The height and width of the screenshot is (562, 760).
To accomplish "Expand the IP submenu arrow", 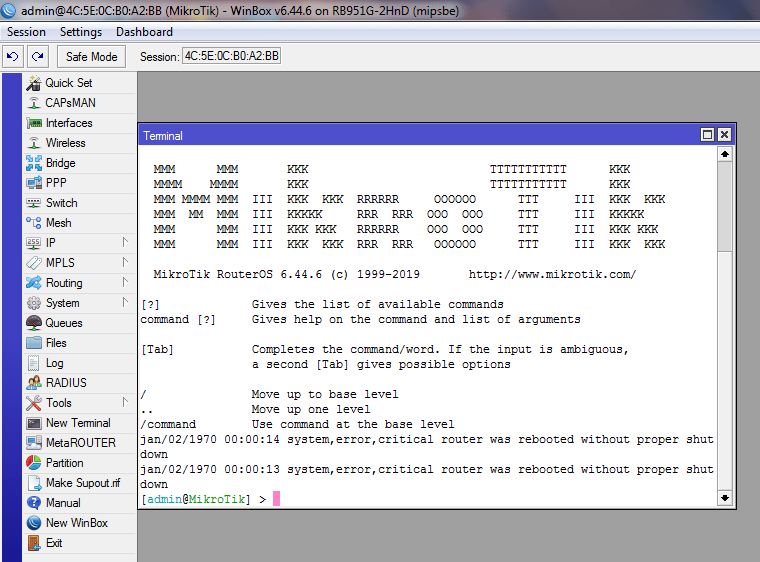I will [x=126, y=243].
